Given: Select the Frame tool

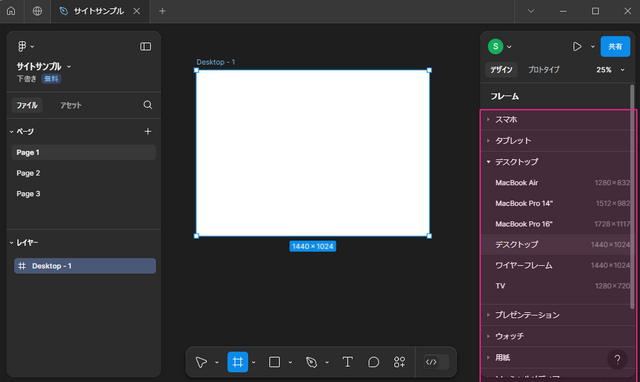Looking at the screenshot, I should pos(238,362).
